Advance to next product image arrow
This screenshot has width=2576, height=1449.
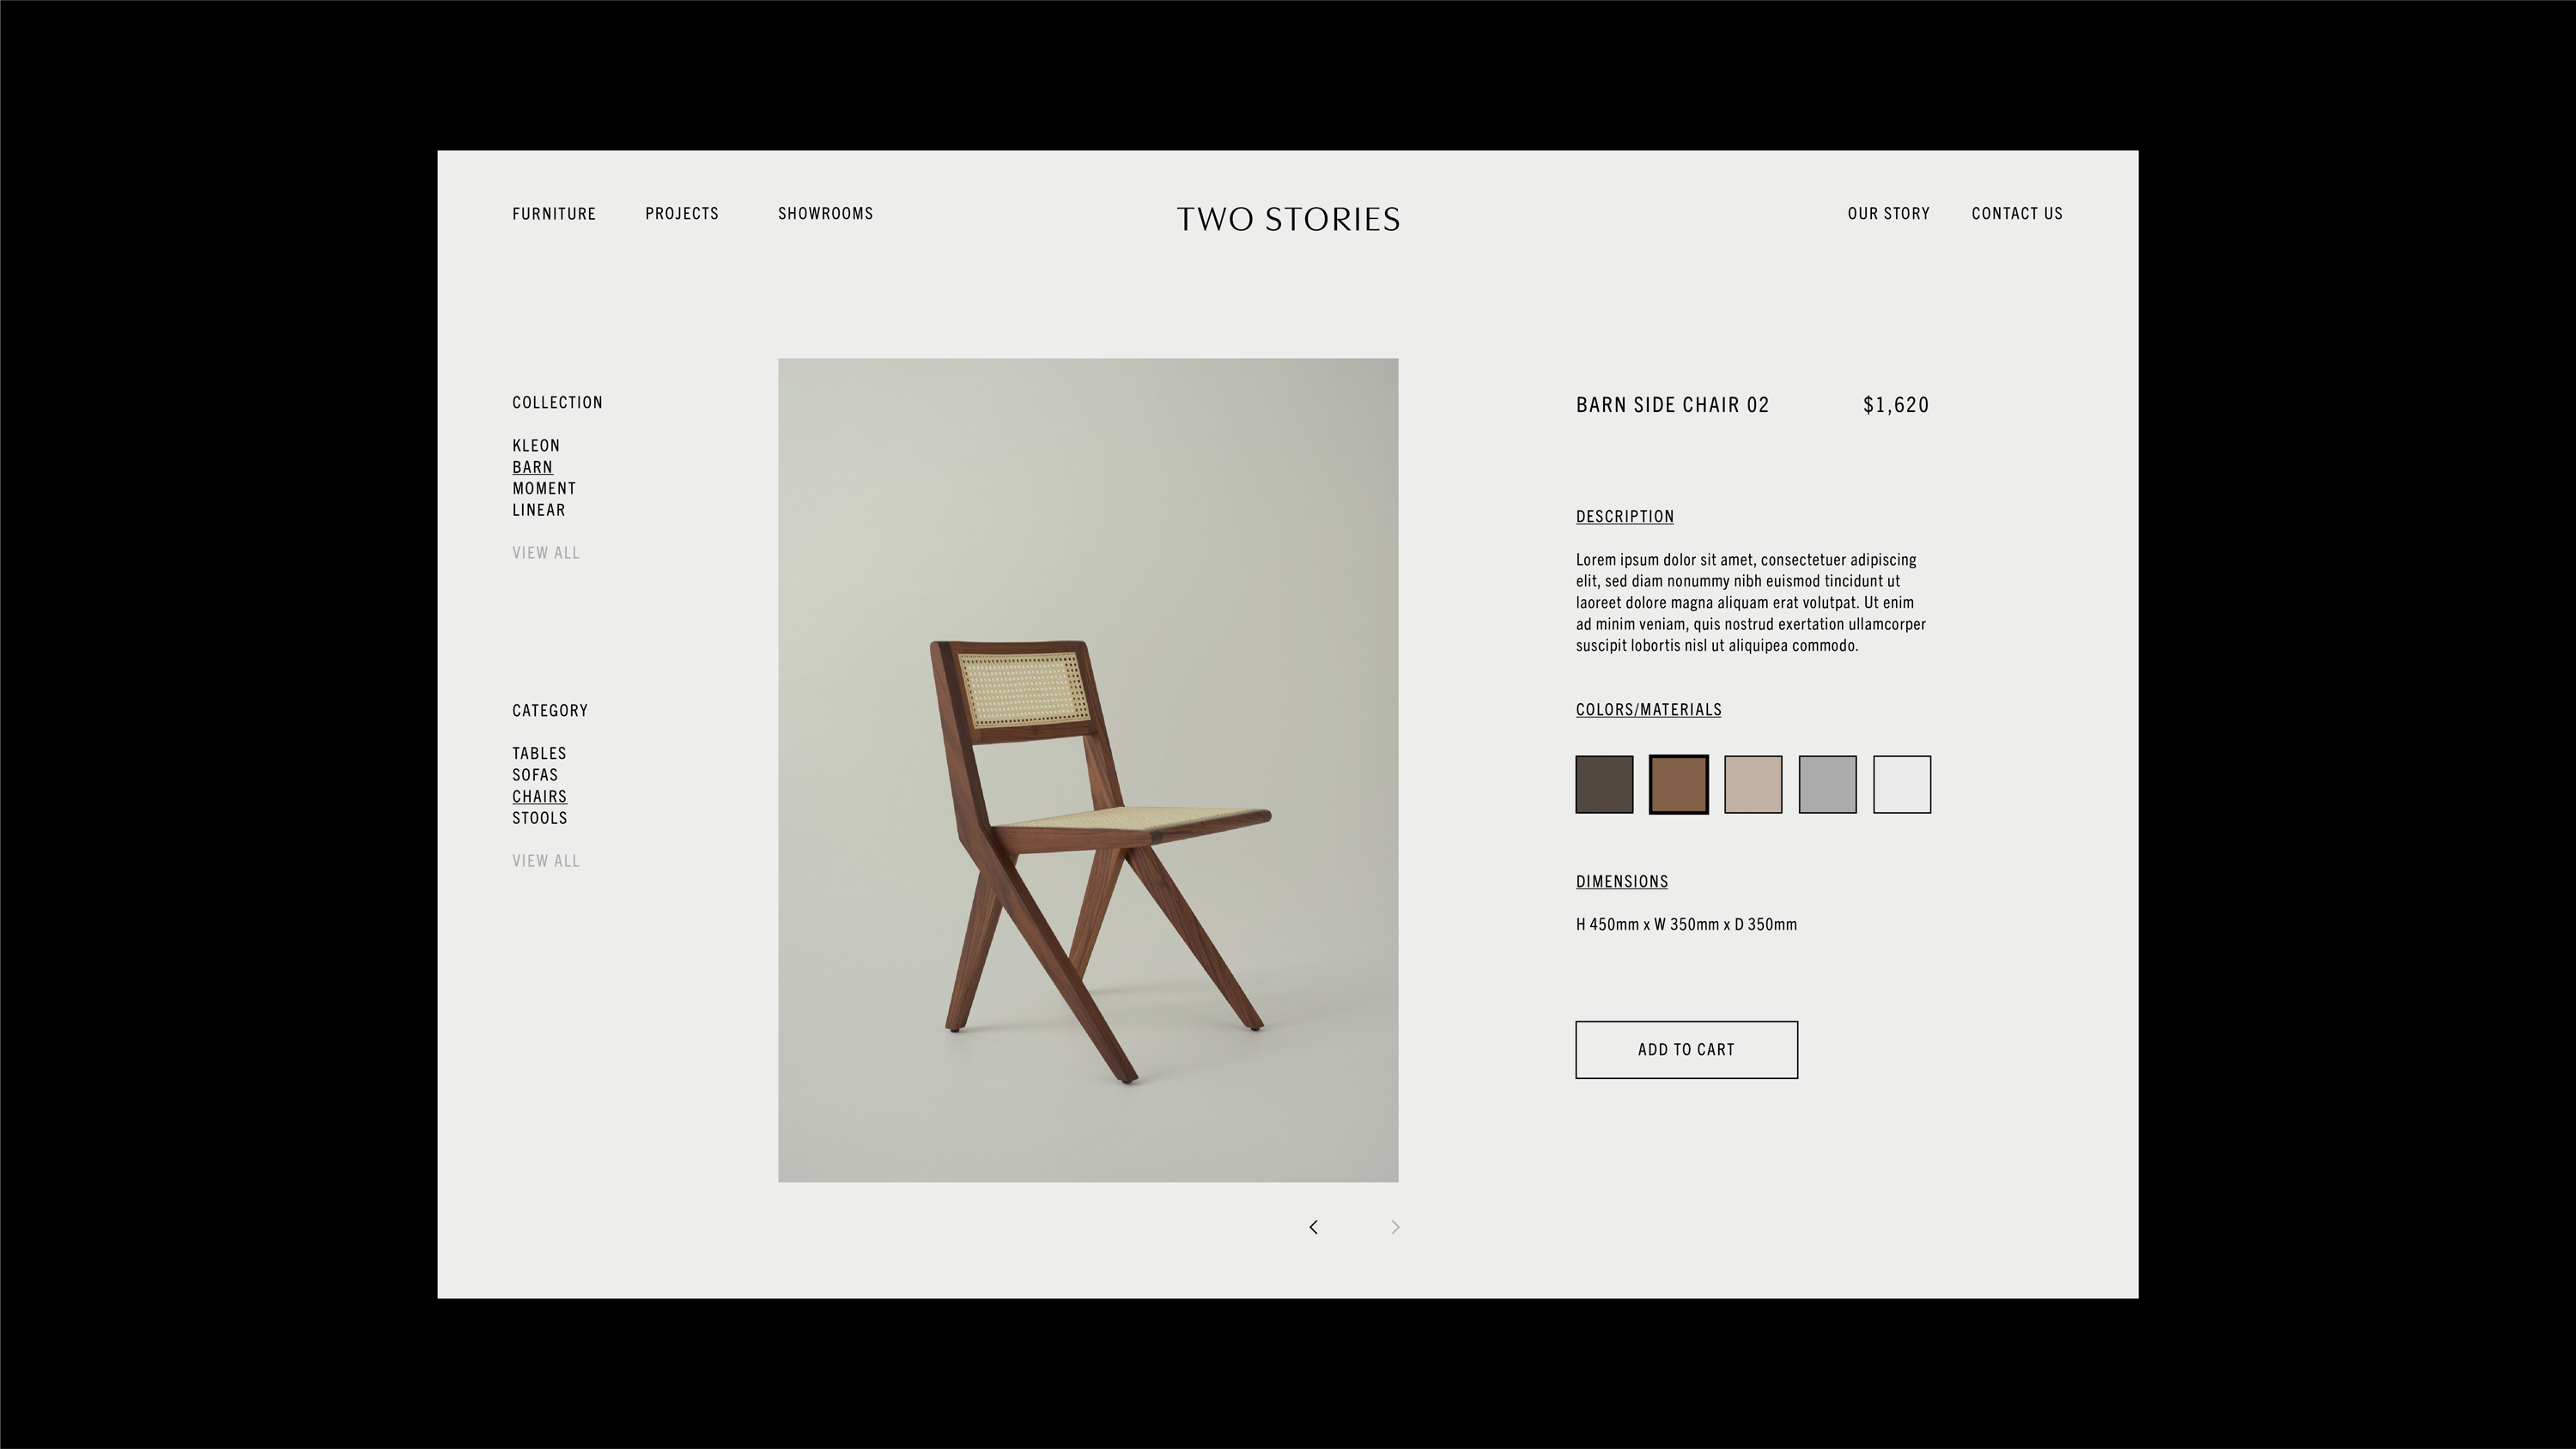coord(1395,1227)
